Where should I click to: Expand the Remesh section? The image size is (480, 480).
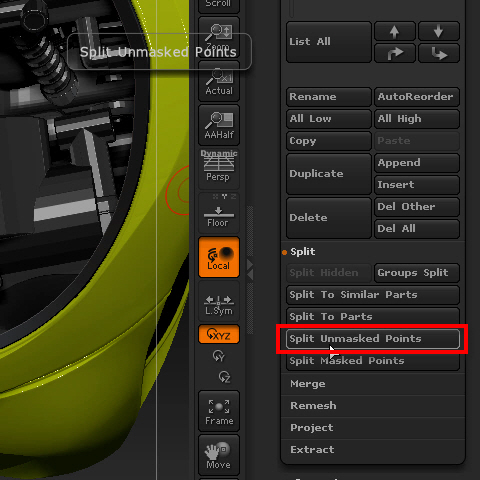coord(313,406)
